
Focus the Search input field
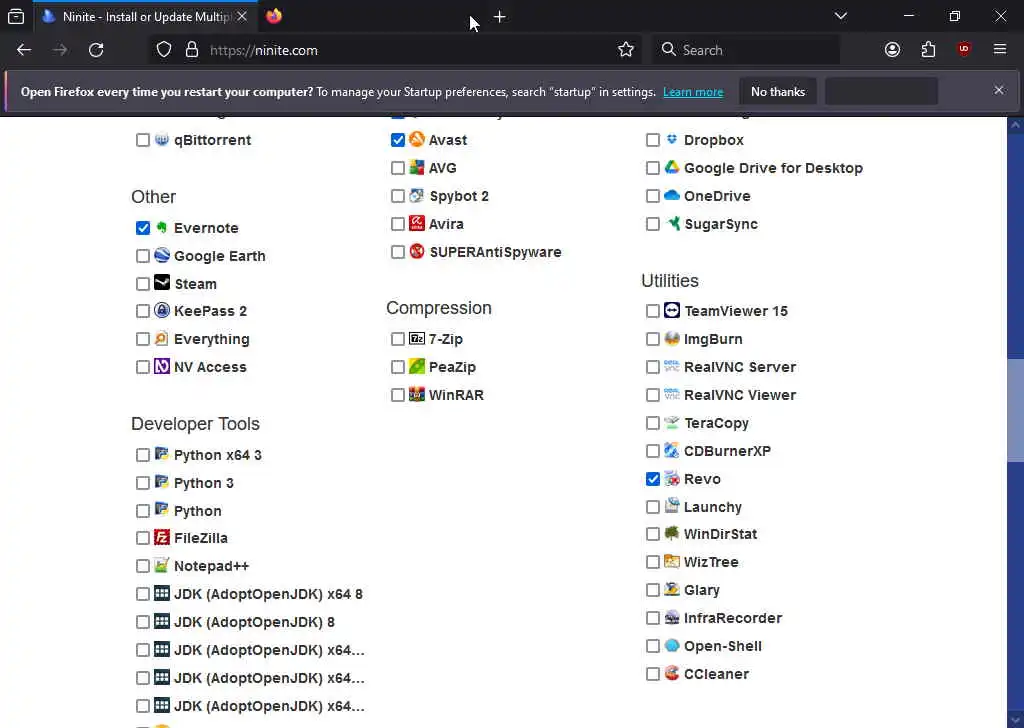click(x=746, y=50)
